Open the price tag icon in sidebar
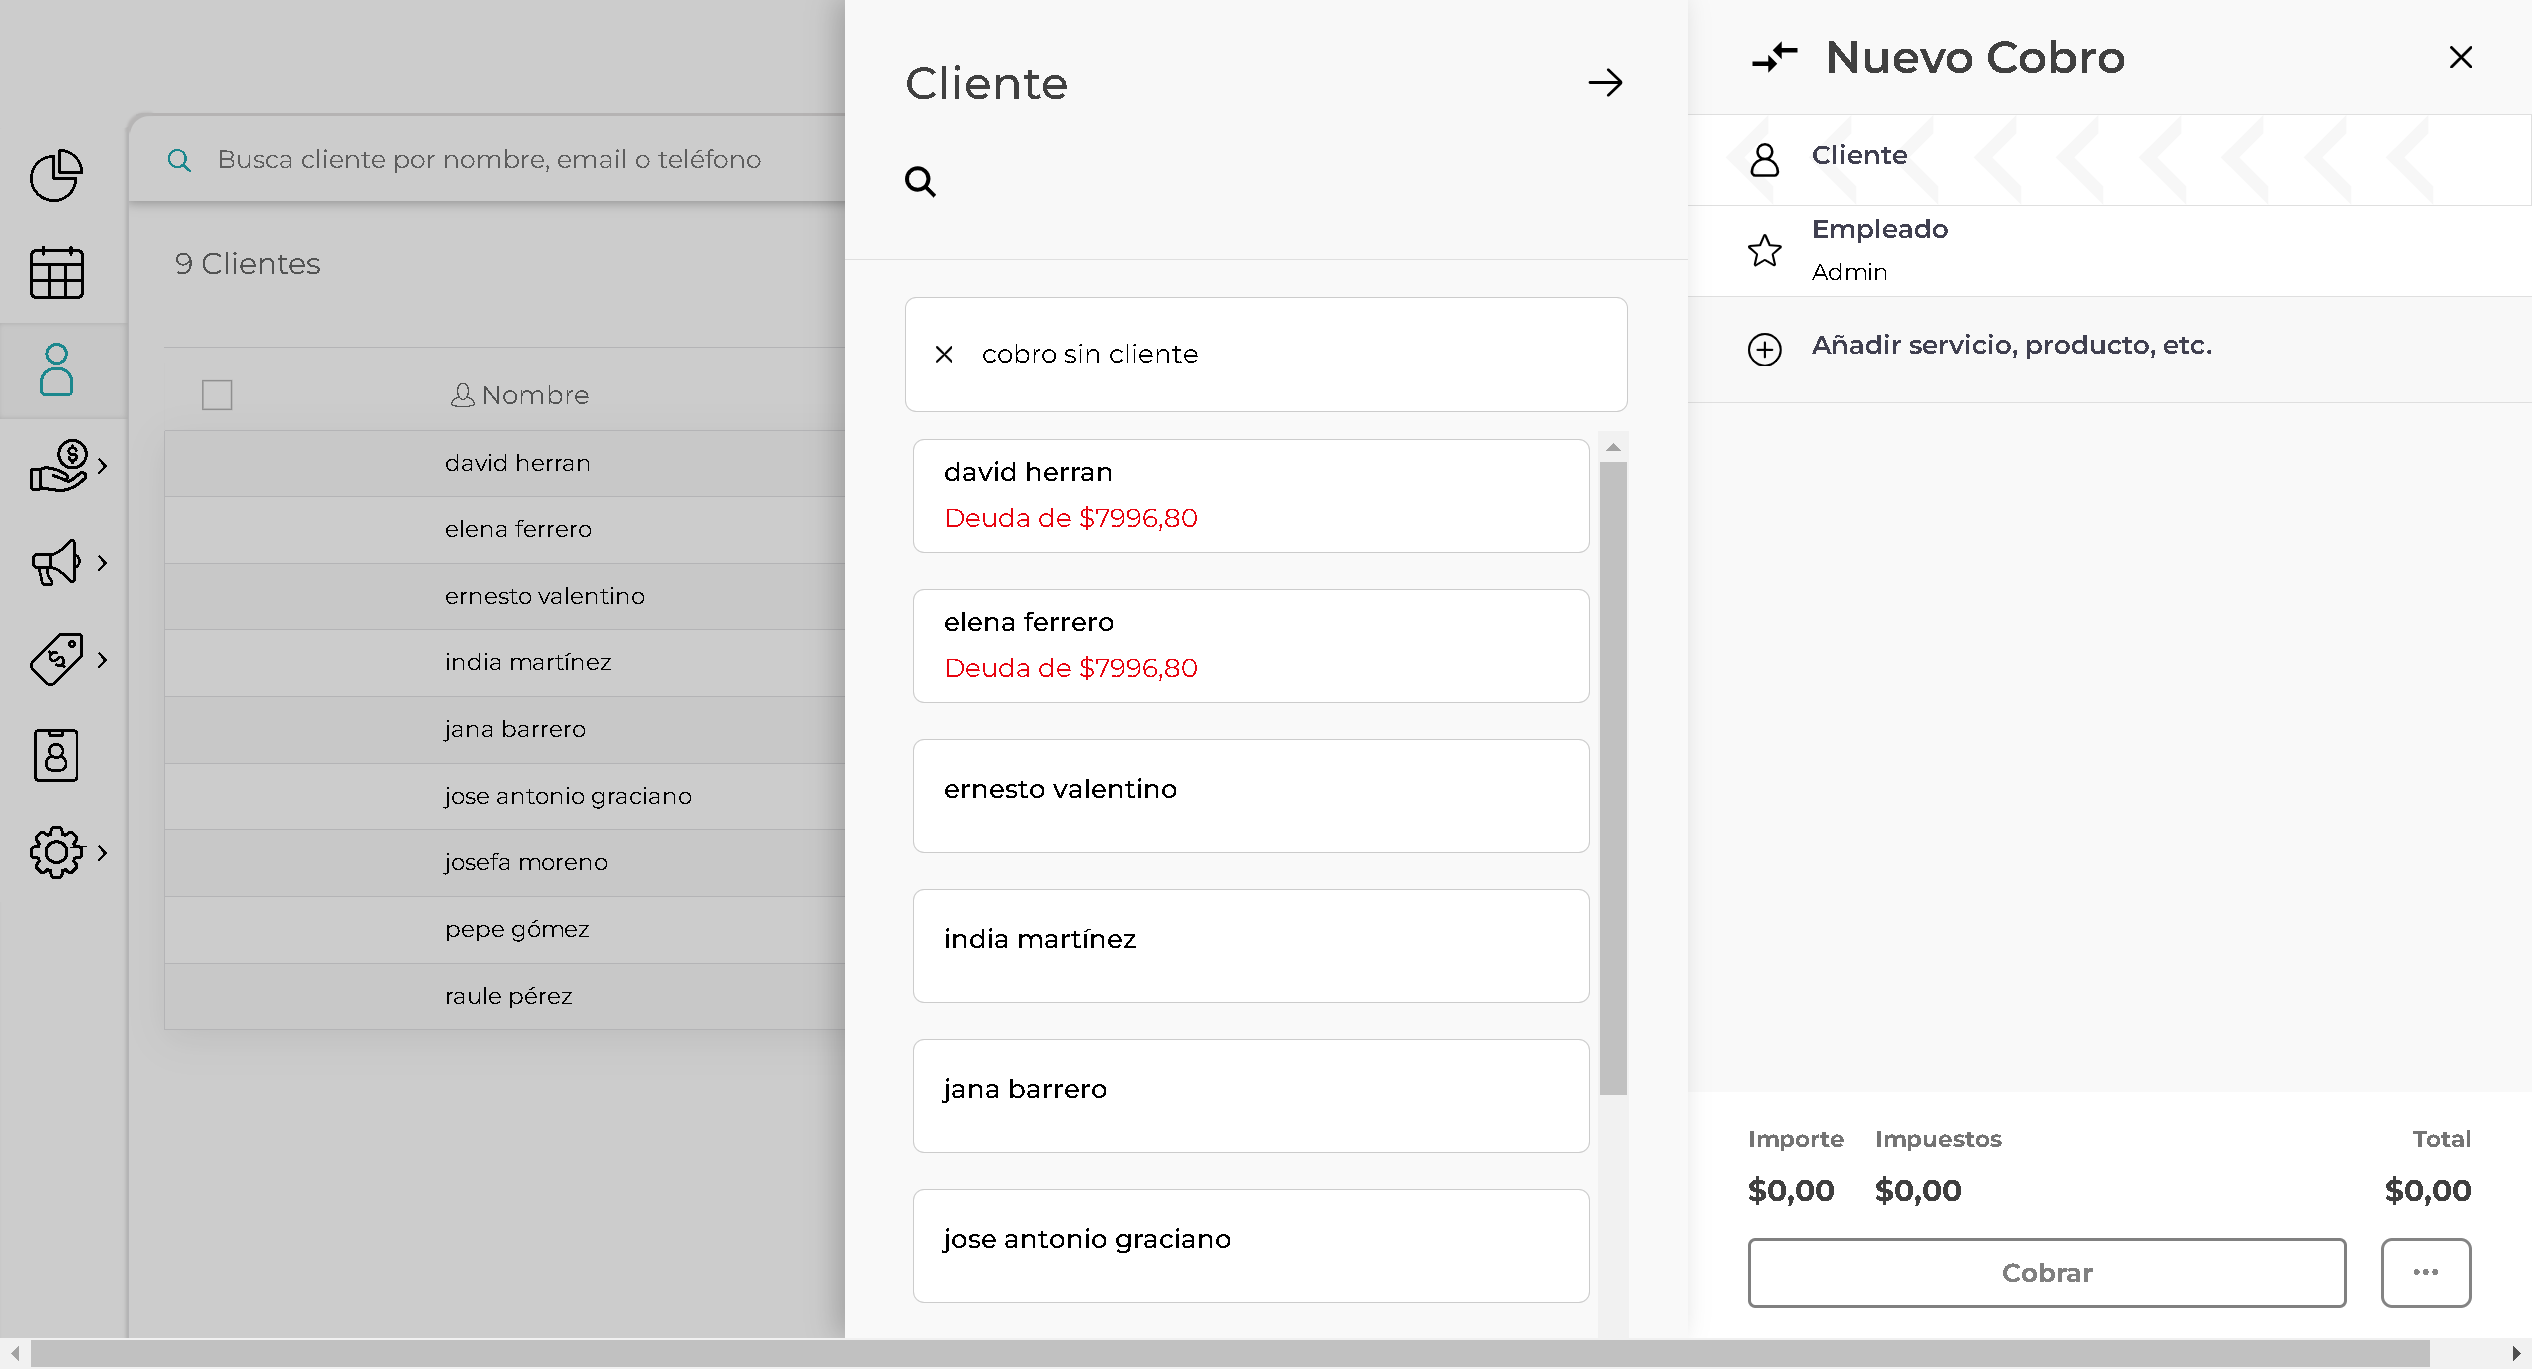This screenshot has height=1369, width=2532. tap(56, 660)
